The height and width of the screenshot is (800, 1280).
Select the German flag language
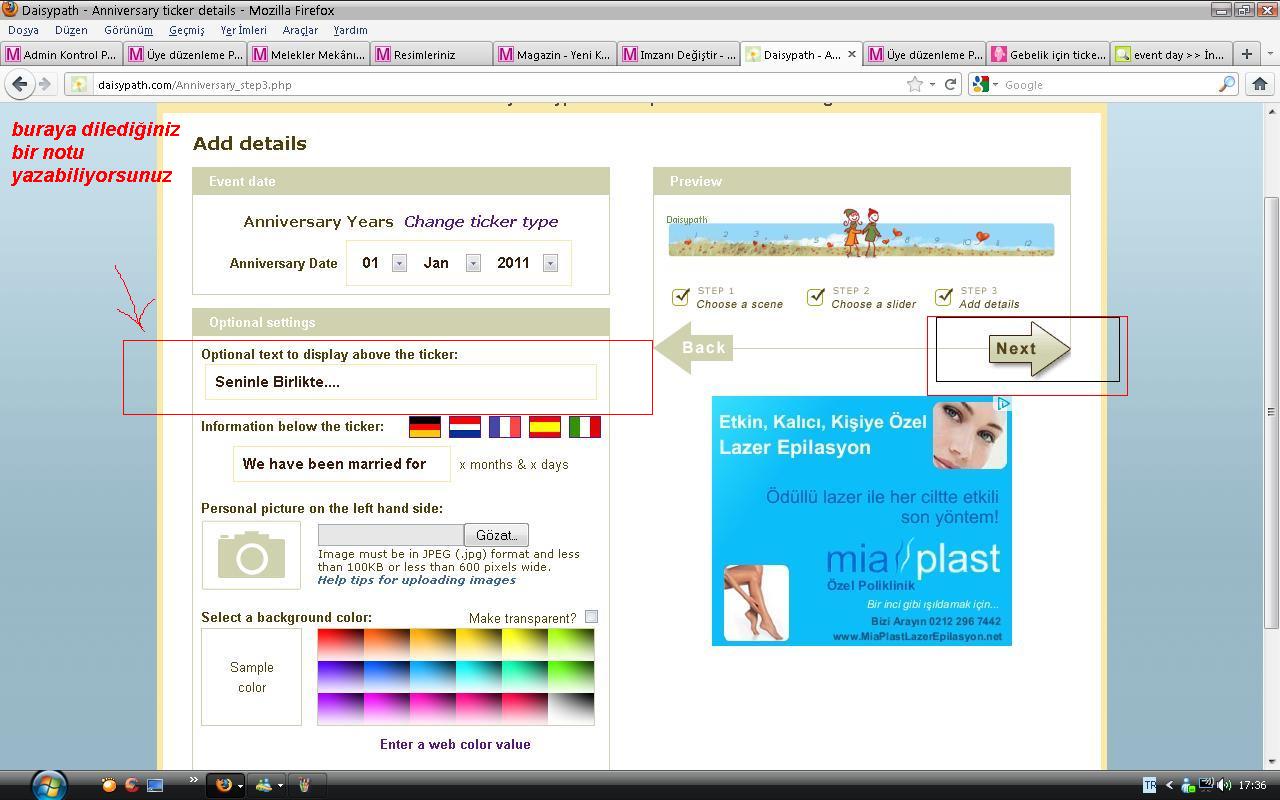tap(424, 427)
